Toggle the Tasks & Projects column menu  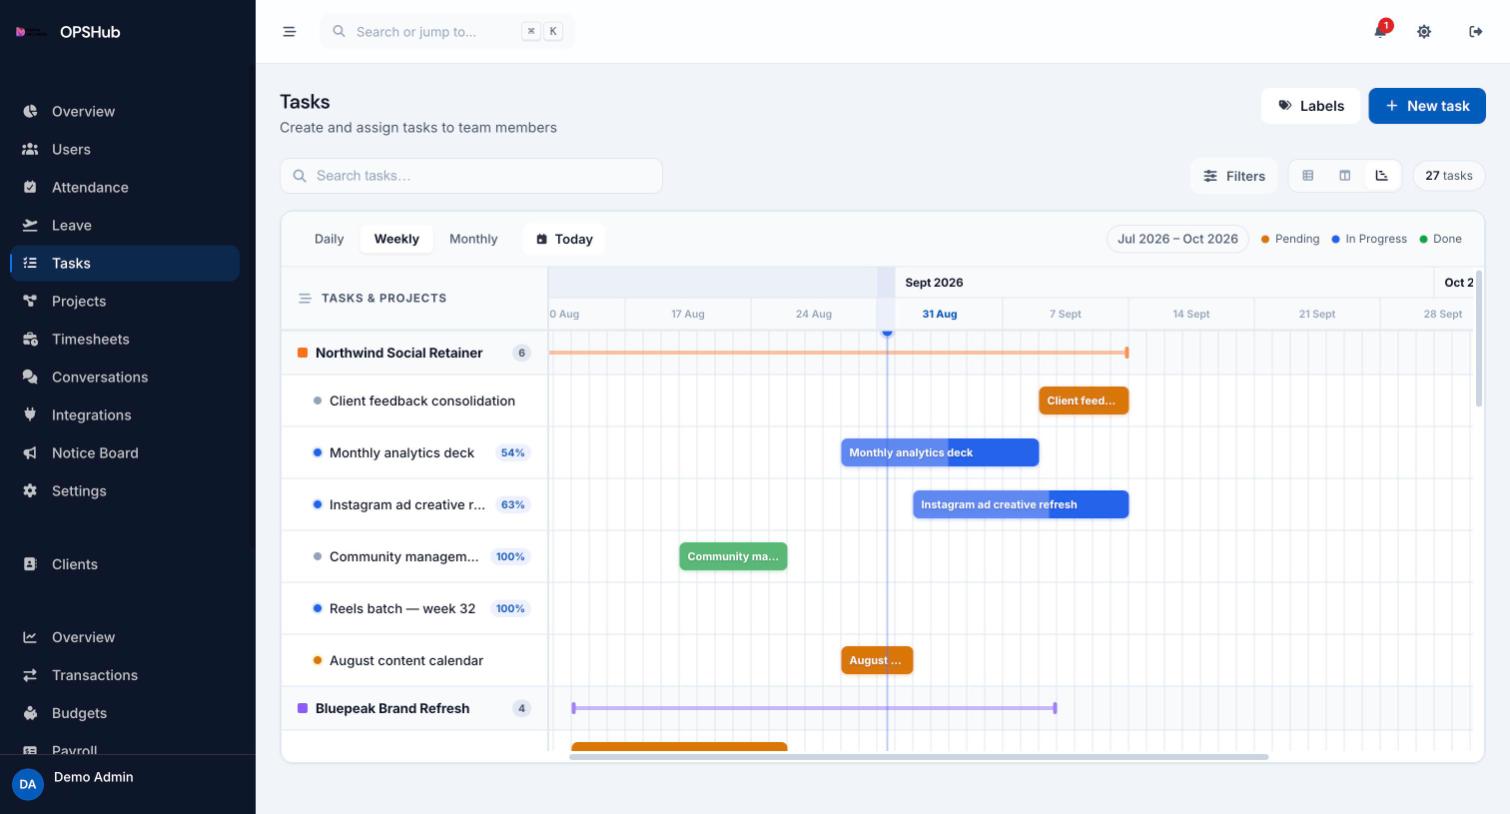tap(305, 298)
